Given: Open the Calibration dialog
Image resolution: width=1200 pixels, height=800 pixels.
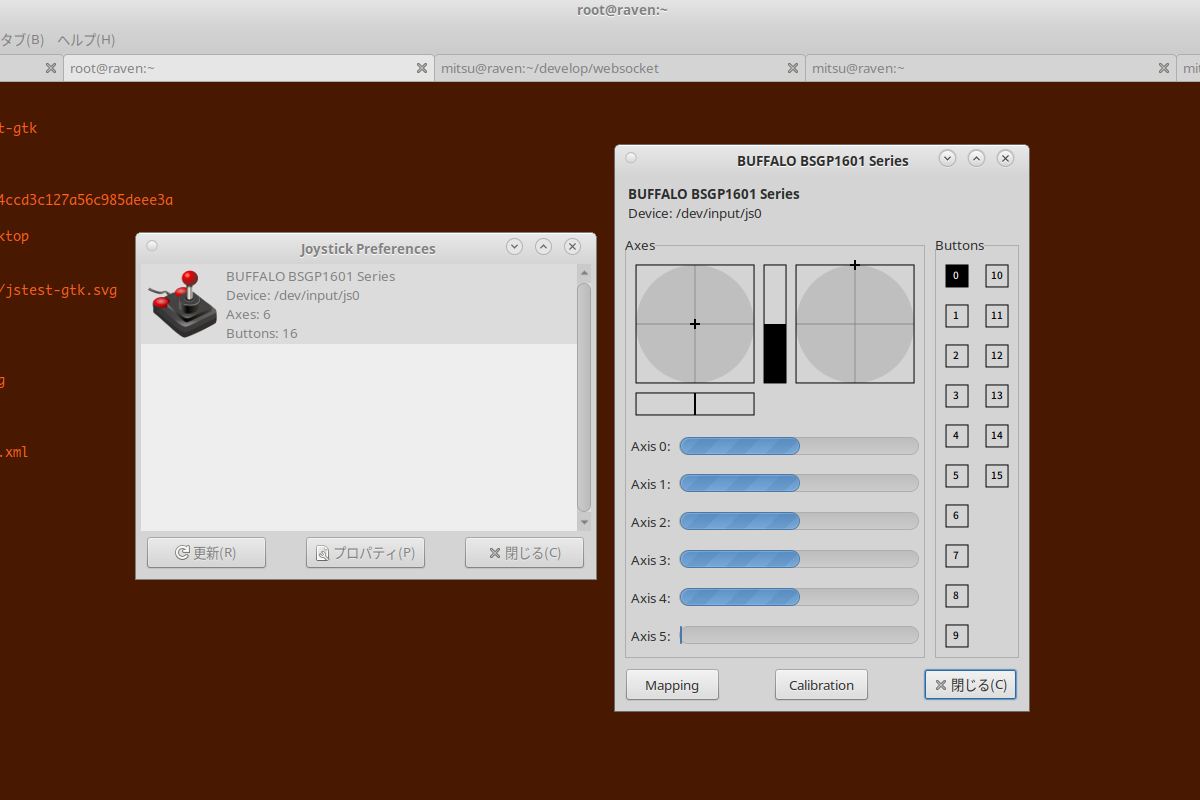Looking at the screenshot, I should pos(820,685).
